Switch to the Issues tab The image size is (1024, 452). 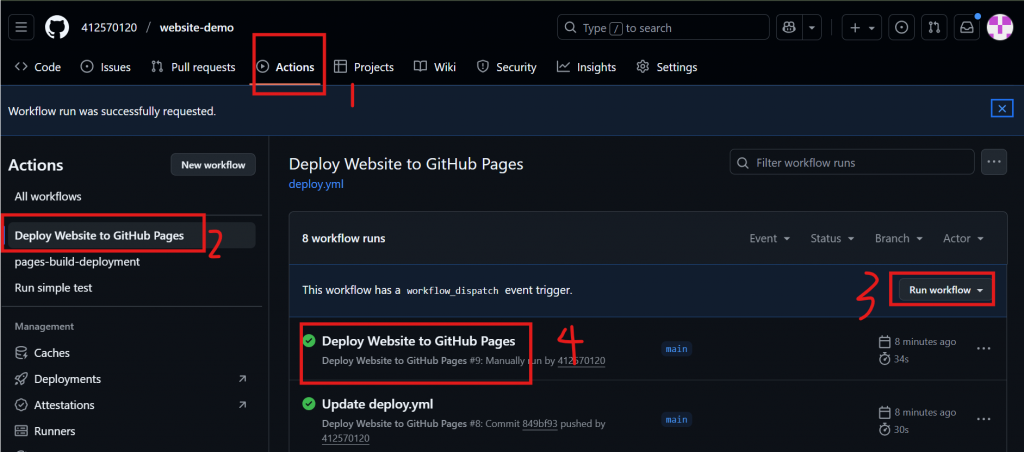pyautogui.click(x=106, y=67)
